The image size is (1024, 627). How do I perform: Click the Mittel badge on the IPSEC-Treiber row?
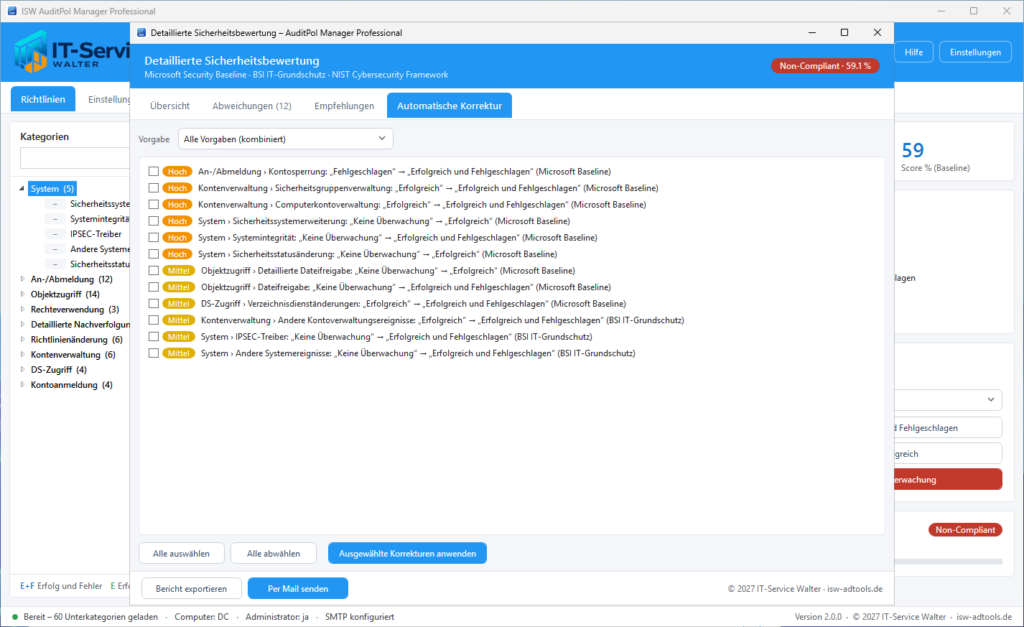[x=178, y=337]
